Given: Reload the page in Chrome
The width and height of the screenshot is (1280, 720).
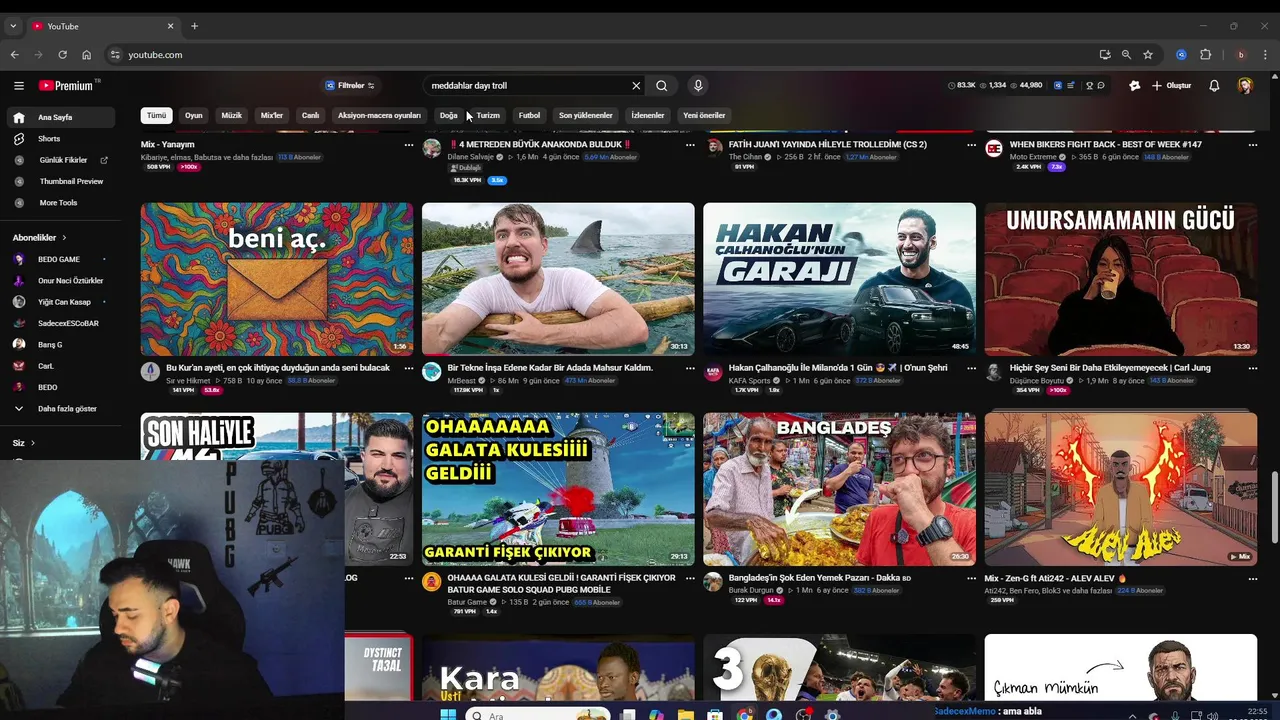Looking at the screenshot, I should [62, 55].
